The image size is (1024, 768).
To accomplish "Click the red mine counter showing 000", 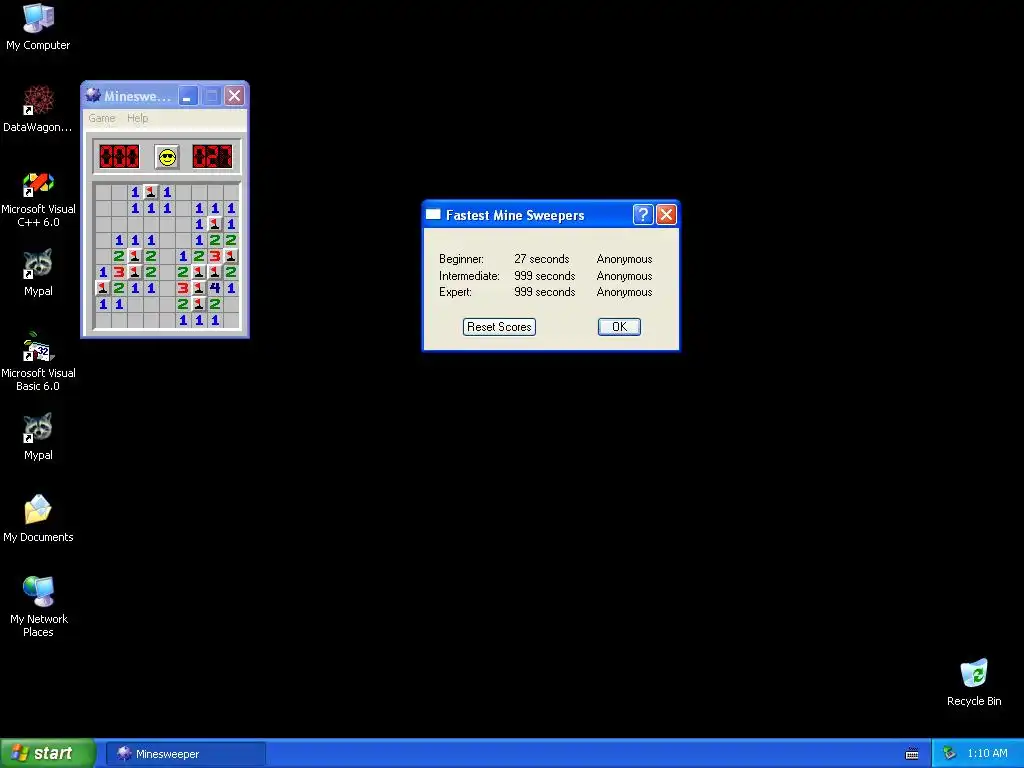I will (119, 157).
